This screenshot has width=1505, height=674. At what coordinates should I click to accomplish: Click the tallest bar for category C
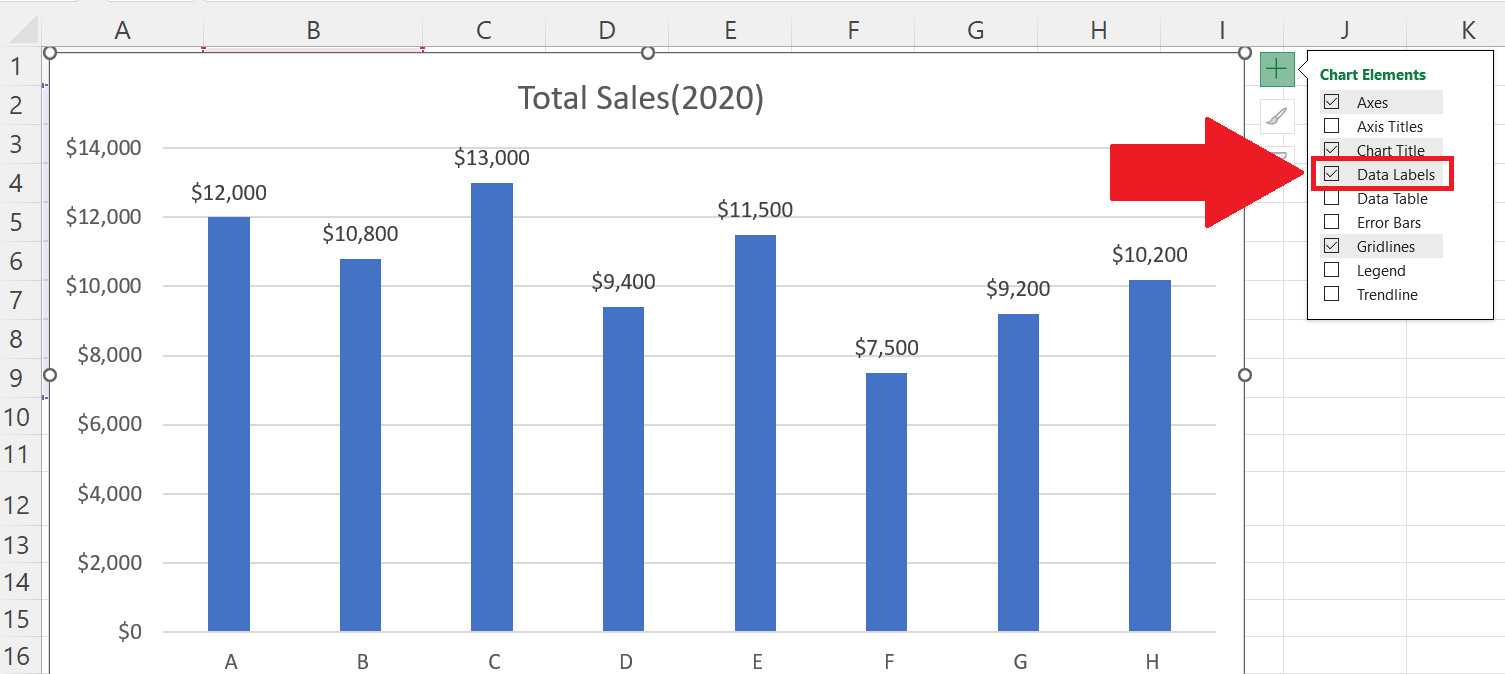tap(492, 400)
